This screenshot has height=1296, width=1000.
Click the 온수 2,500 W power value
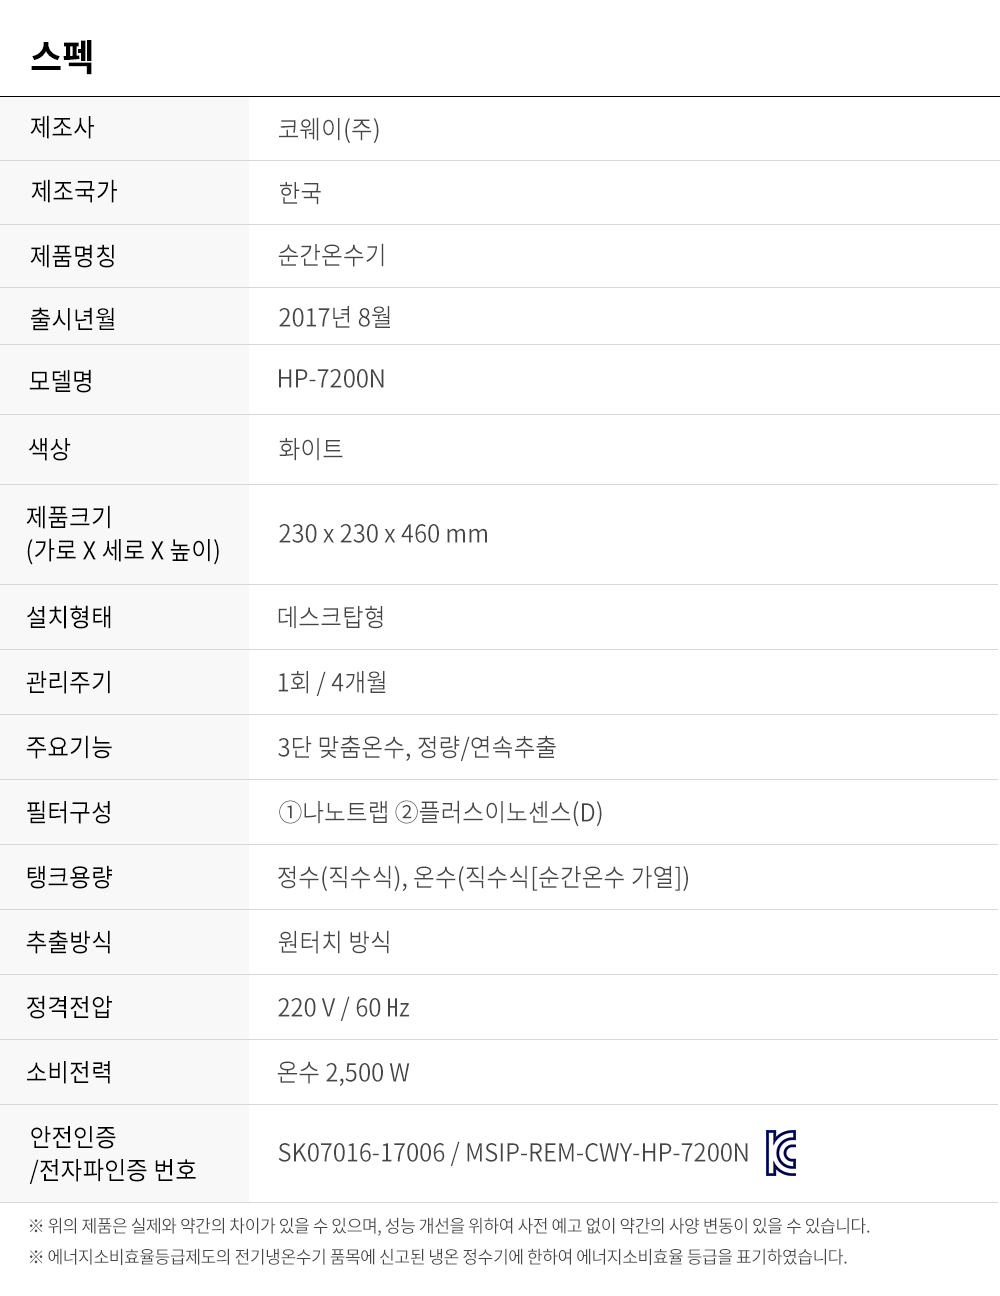(343, 1072)
